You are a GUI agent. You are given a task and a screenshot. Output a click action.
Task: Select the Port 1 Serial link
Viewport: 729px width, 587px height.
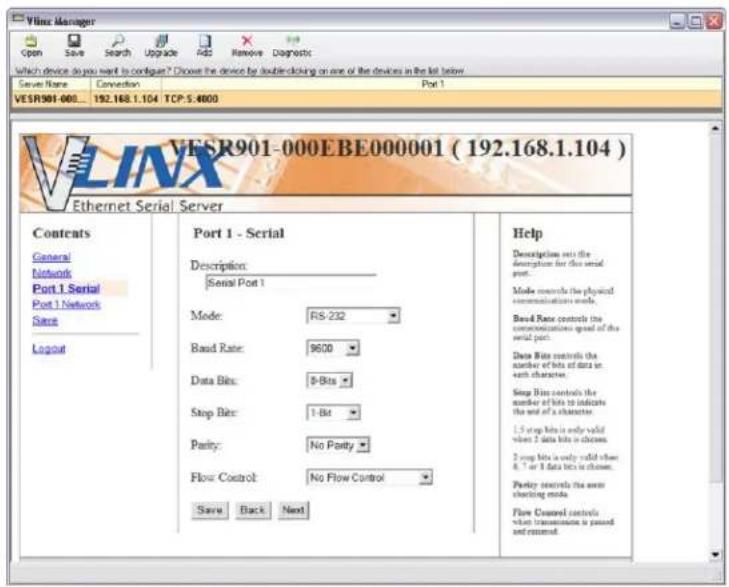(66, 289)
